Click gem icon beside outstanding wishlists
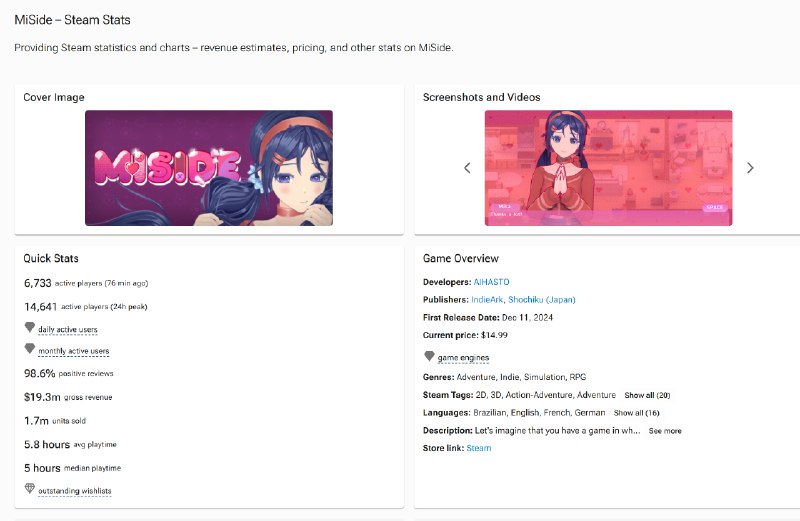Screen dimensions: 800x521 [x=30, y=488]
